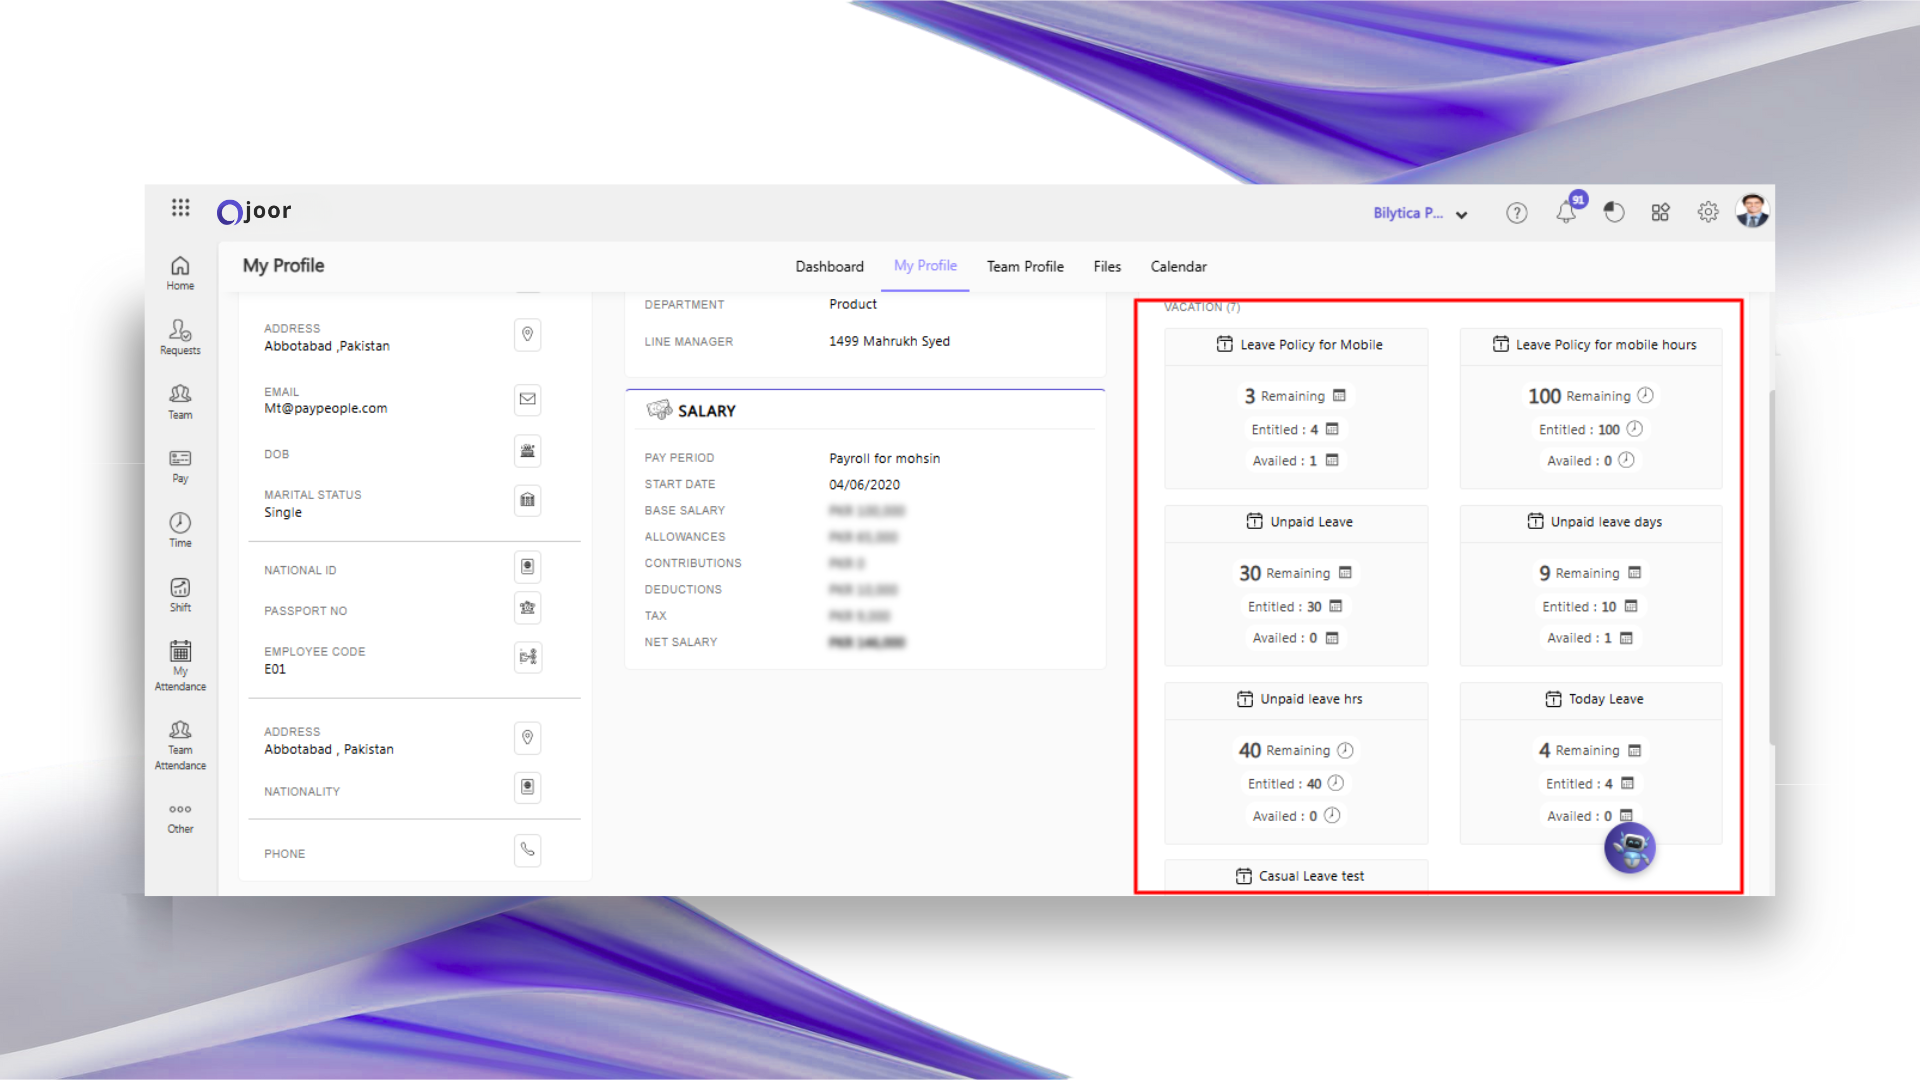The width and height of the screenshot is (1920, 1080).
Task: Open the apps grid launcher icon
Action: pos(180,207)
